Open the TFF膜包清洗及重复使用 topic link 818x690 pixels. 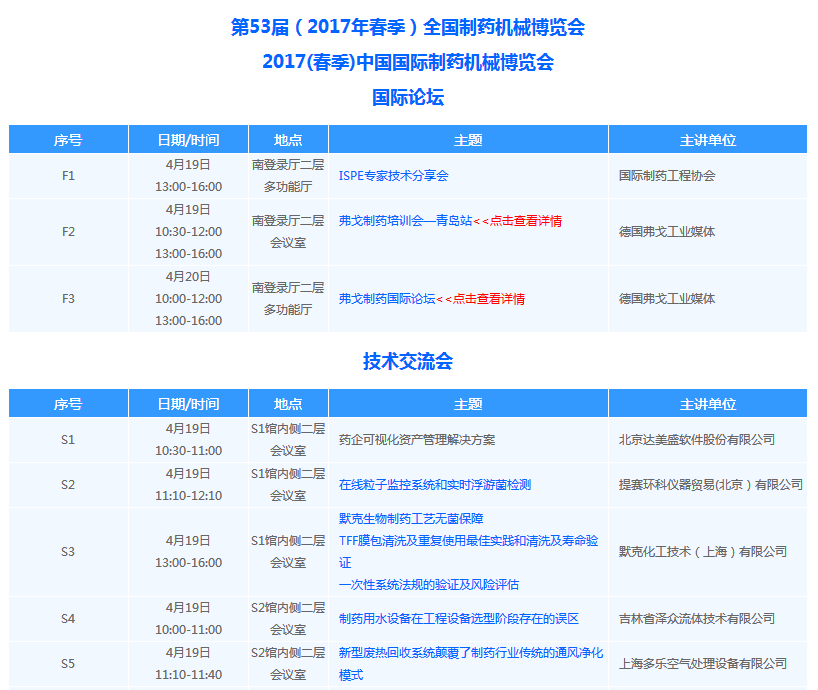point(468,541)
